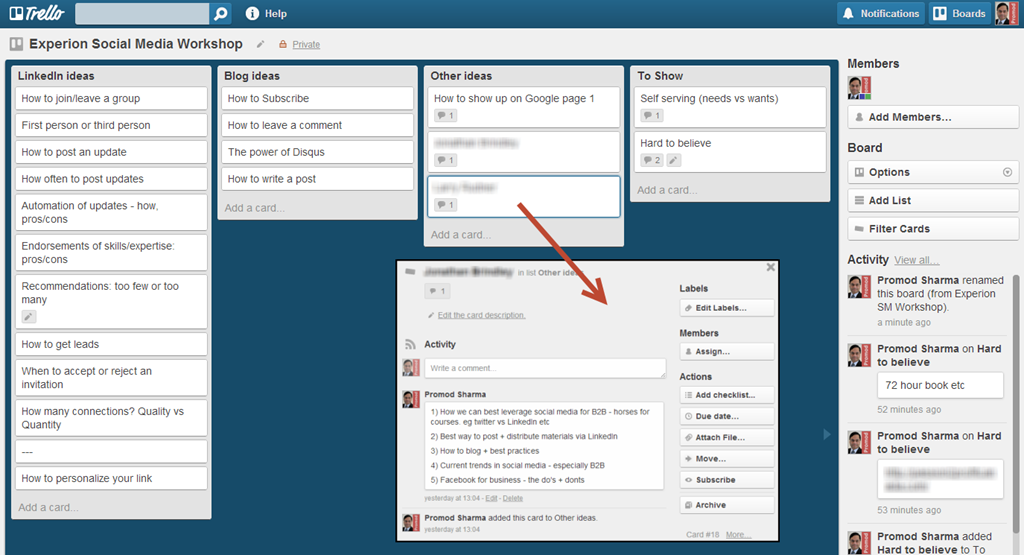The height and width of the screenshot is (555, 1024).
Task: Click the card icon in popup header
Action: [x=410, y=272]
